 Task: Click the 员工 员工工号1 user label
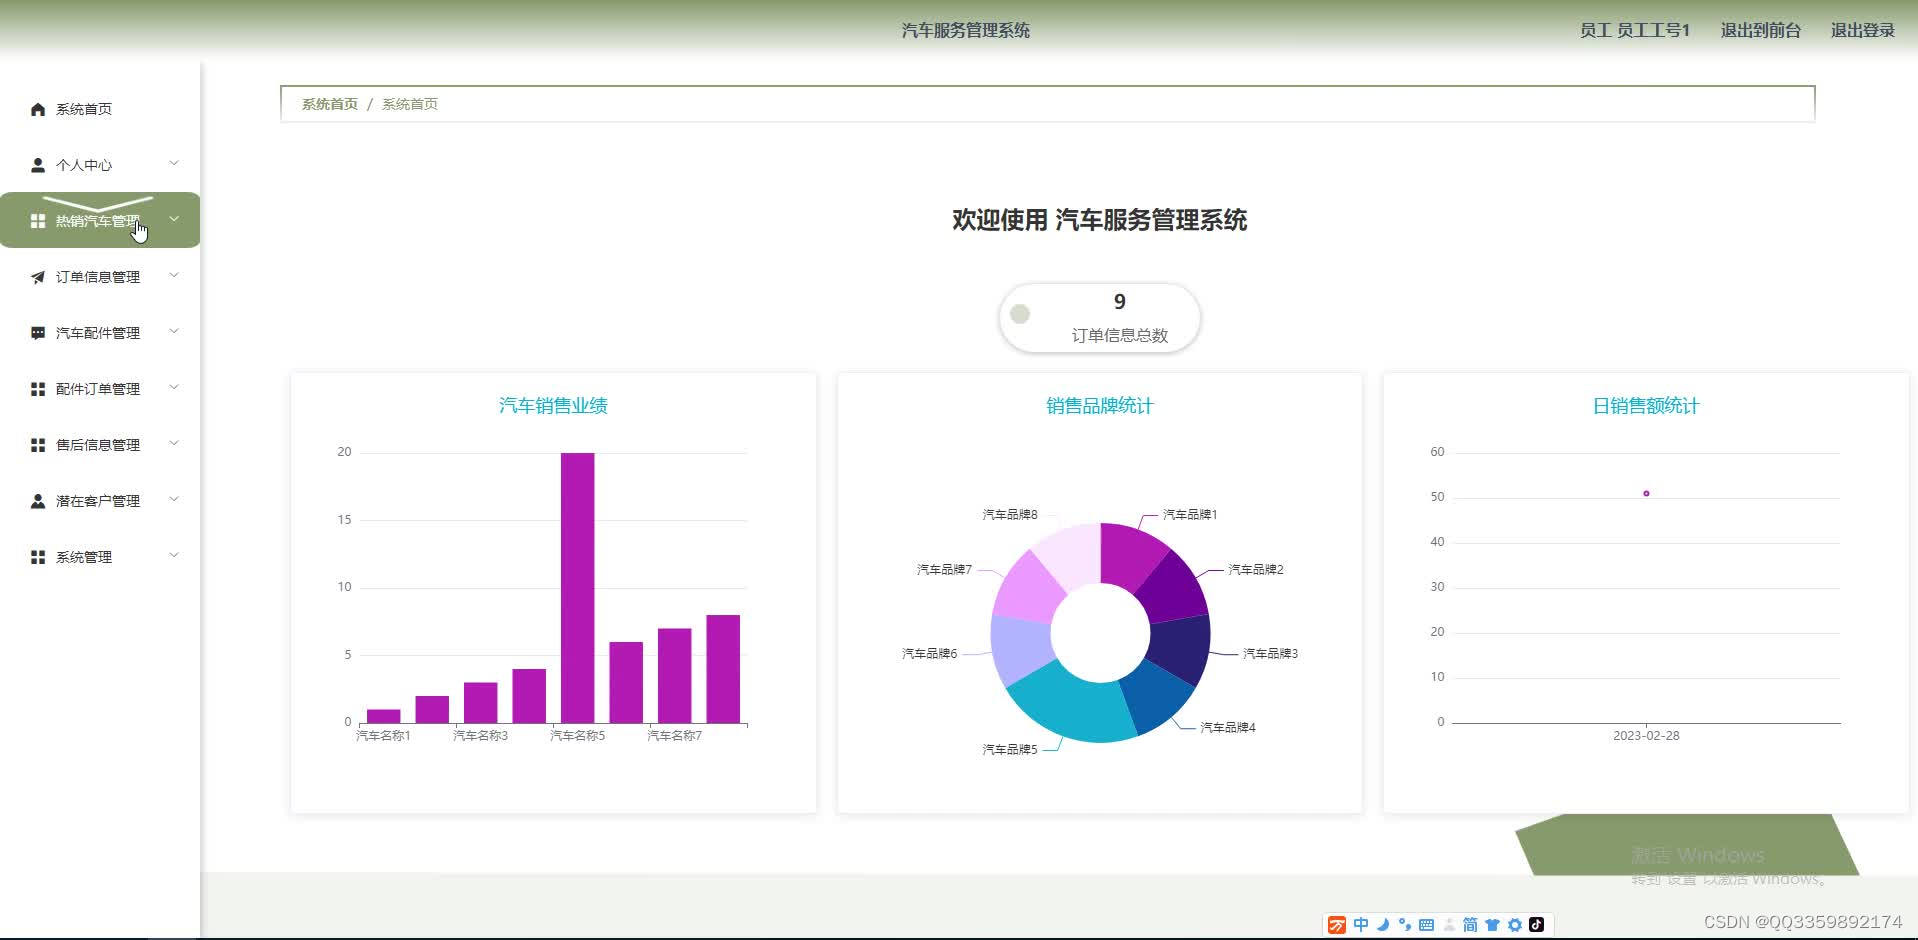[x=1635, y=31]
